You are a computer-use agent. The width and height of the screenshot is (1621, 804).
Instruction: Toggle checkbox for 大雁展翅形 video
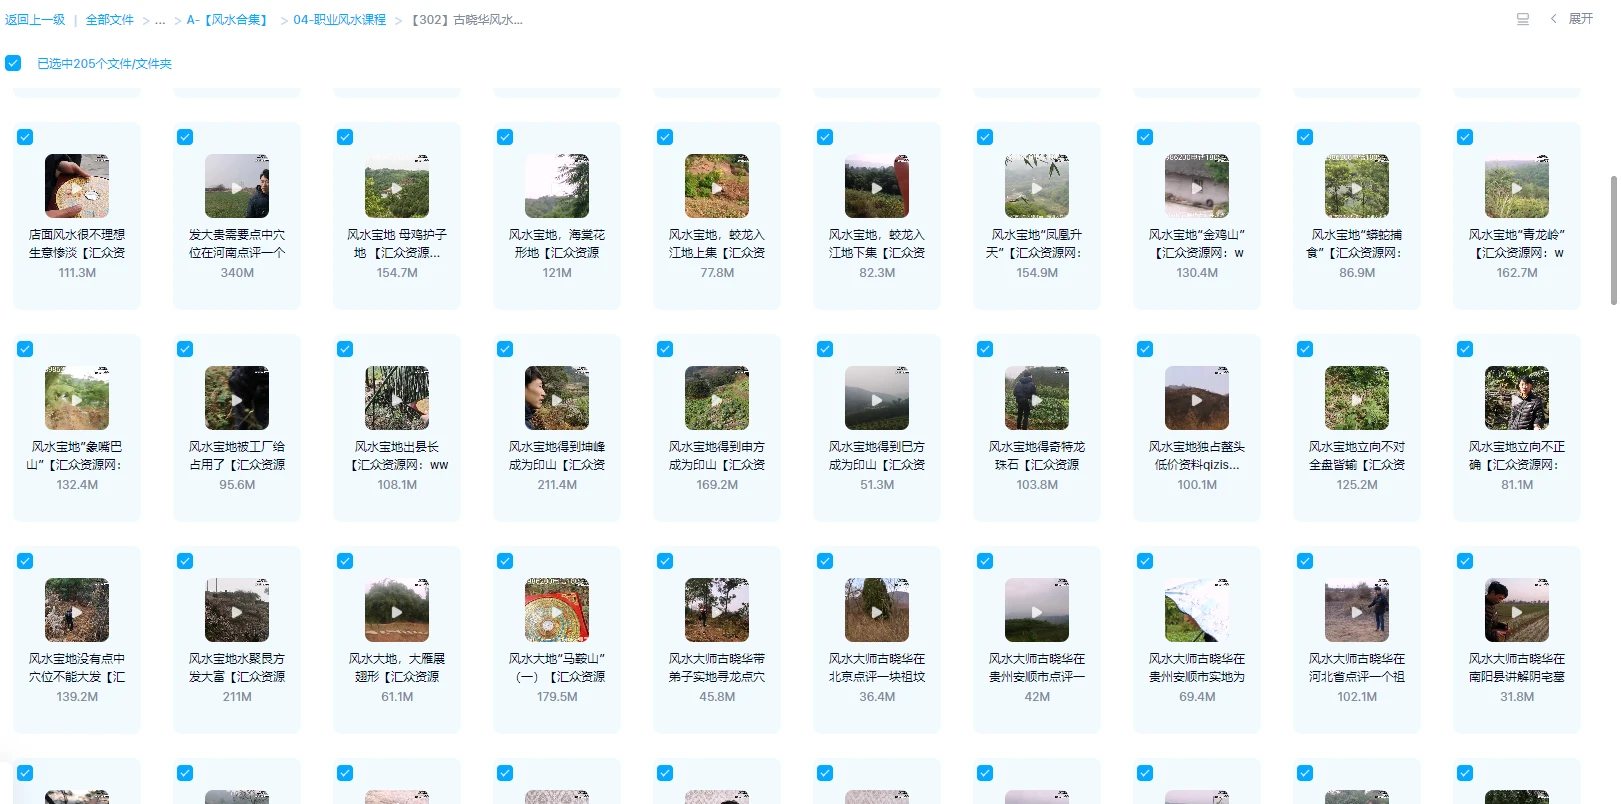(345, 561)
